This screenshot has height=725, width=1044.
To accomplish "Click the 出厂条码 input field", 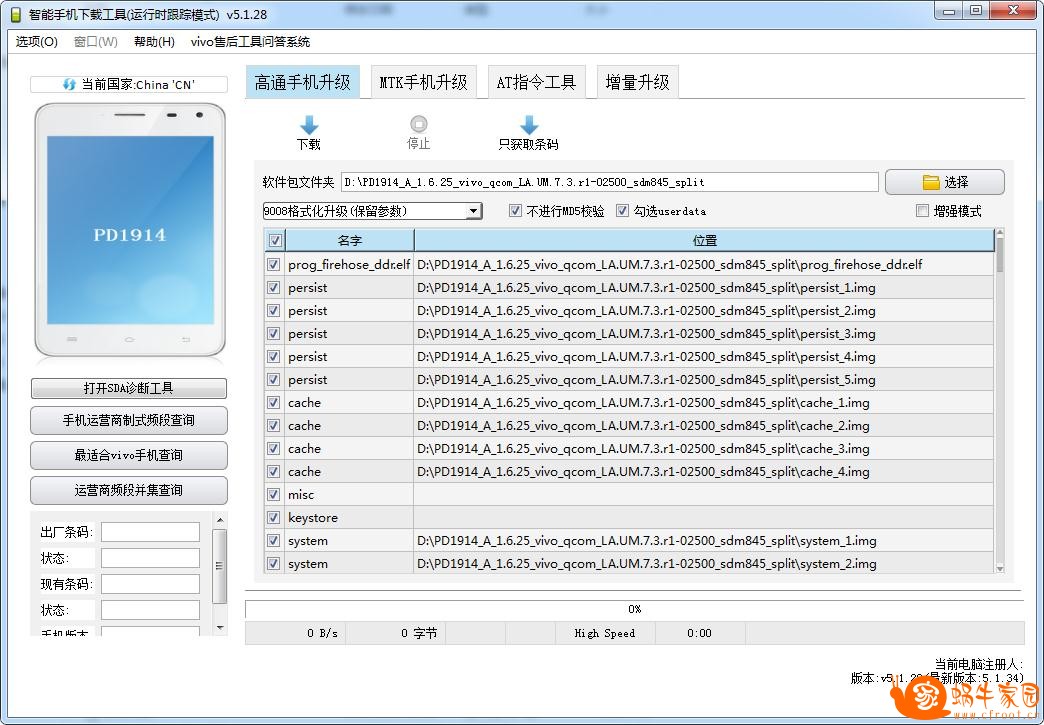I will click(150, 532).
